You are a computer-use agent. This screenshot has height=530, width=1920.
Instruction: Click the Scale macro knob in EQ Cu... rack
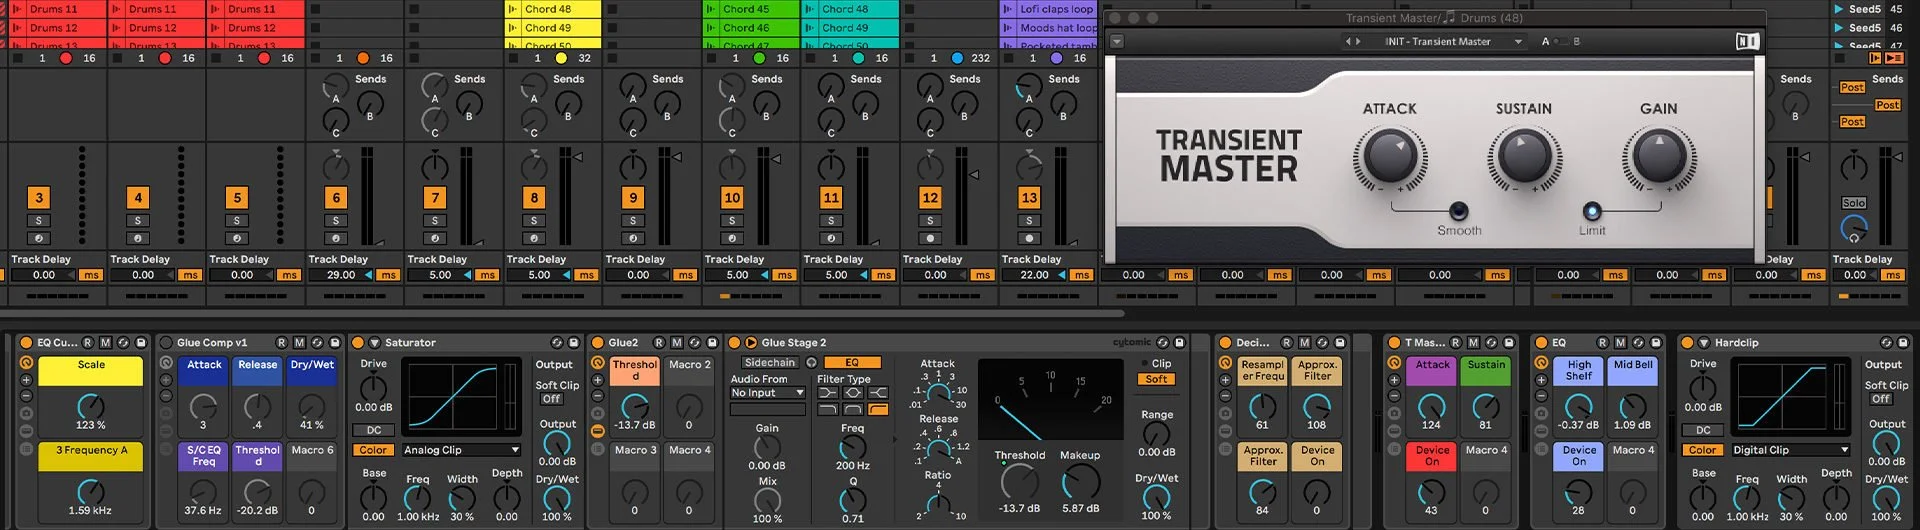[x=91, y=406]
